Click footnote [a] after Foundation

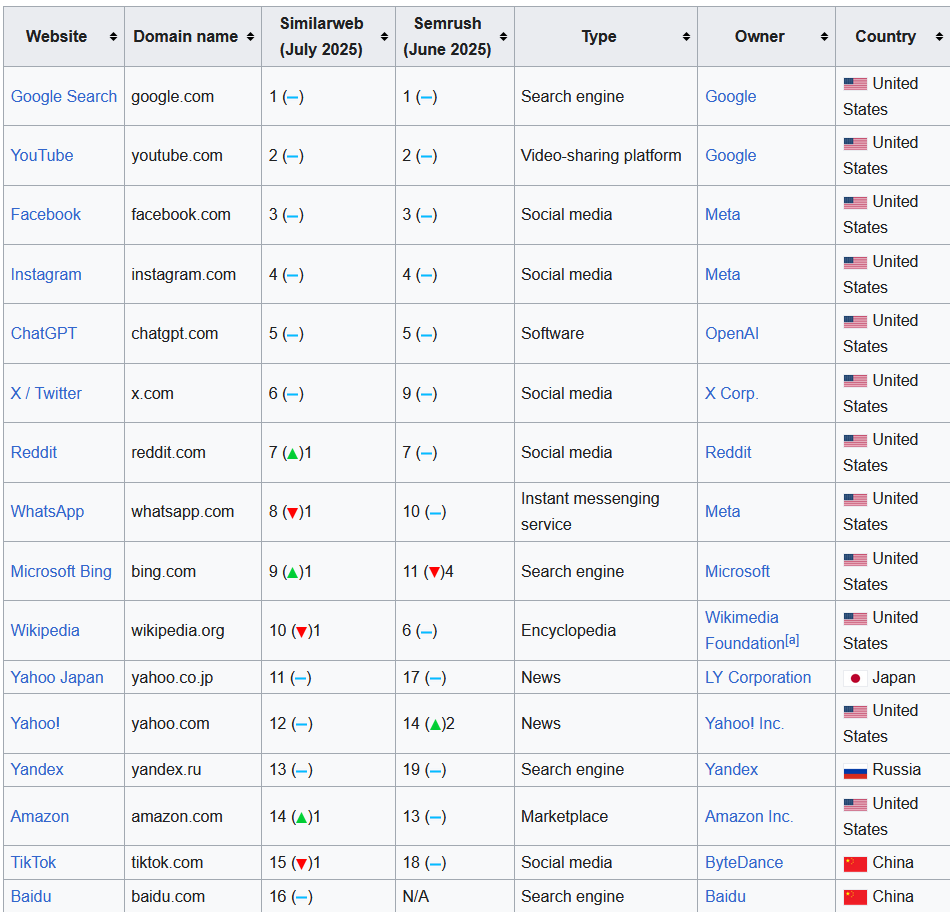(x=792, y=640)
